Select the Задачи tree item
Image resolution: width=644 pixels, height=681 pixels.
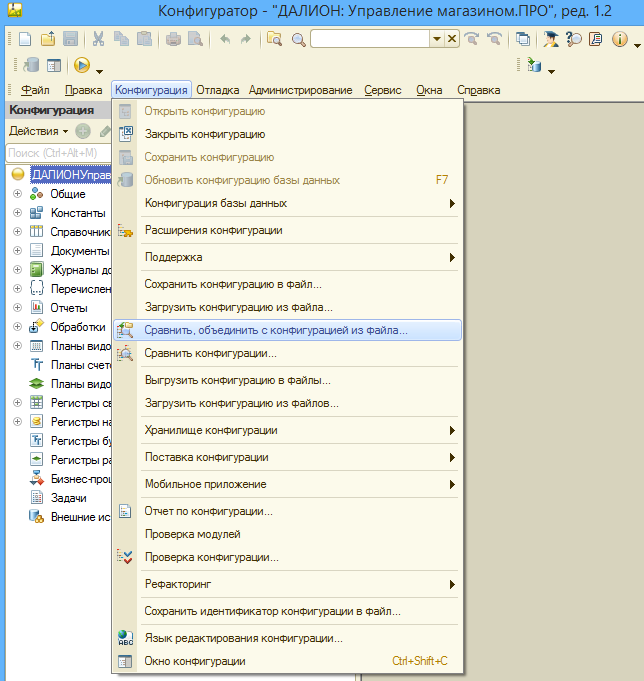coord(69,498)
